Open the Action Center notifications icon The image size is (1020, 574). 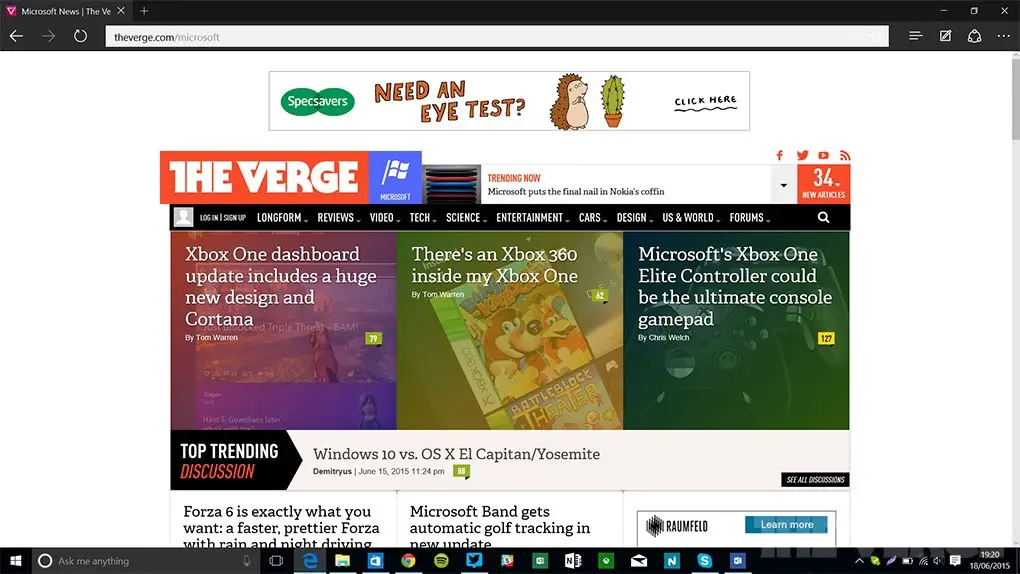[955, 560]
